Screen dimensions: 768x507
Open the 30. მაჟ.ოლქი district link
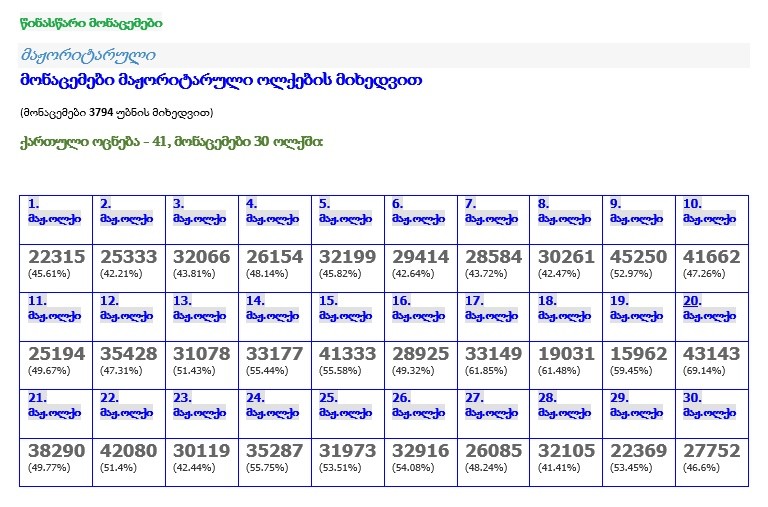tap(709, 405)
